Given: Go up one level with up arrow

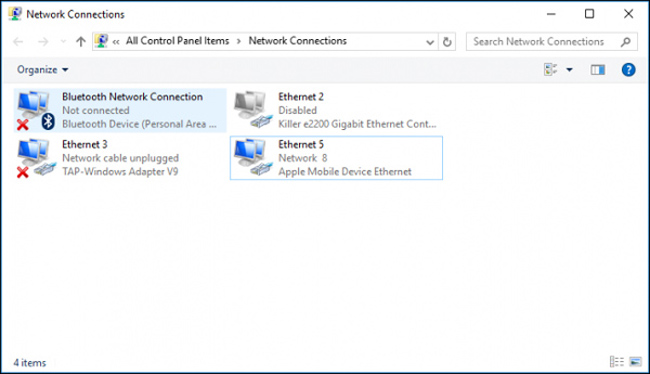Looking at the screenshot, I should [x=80, y=41].
